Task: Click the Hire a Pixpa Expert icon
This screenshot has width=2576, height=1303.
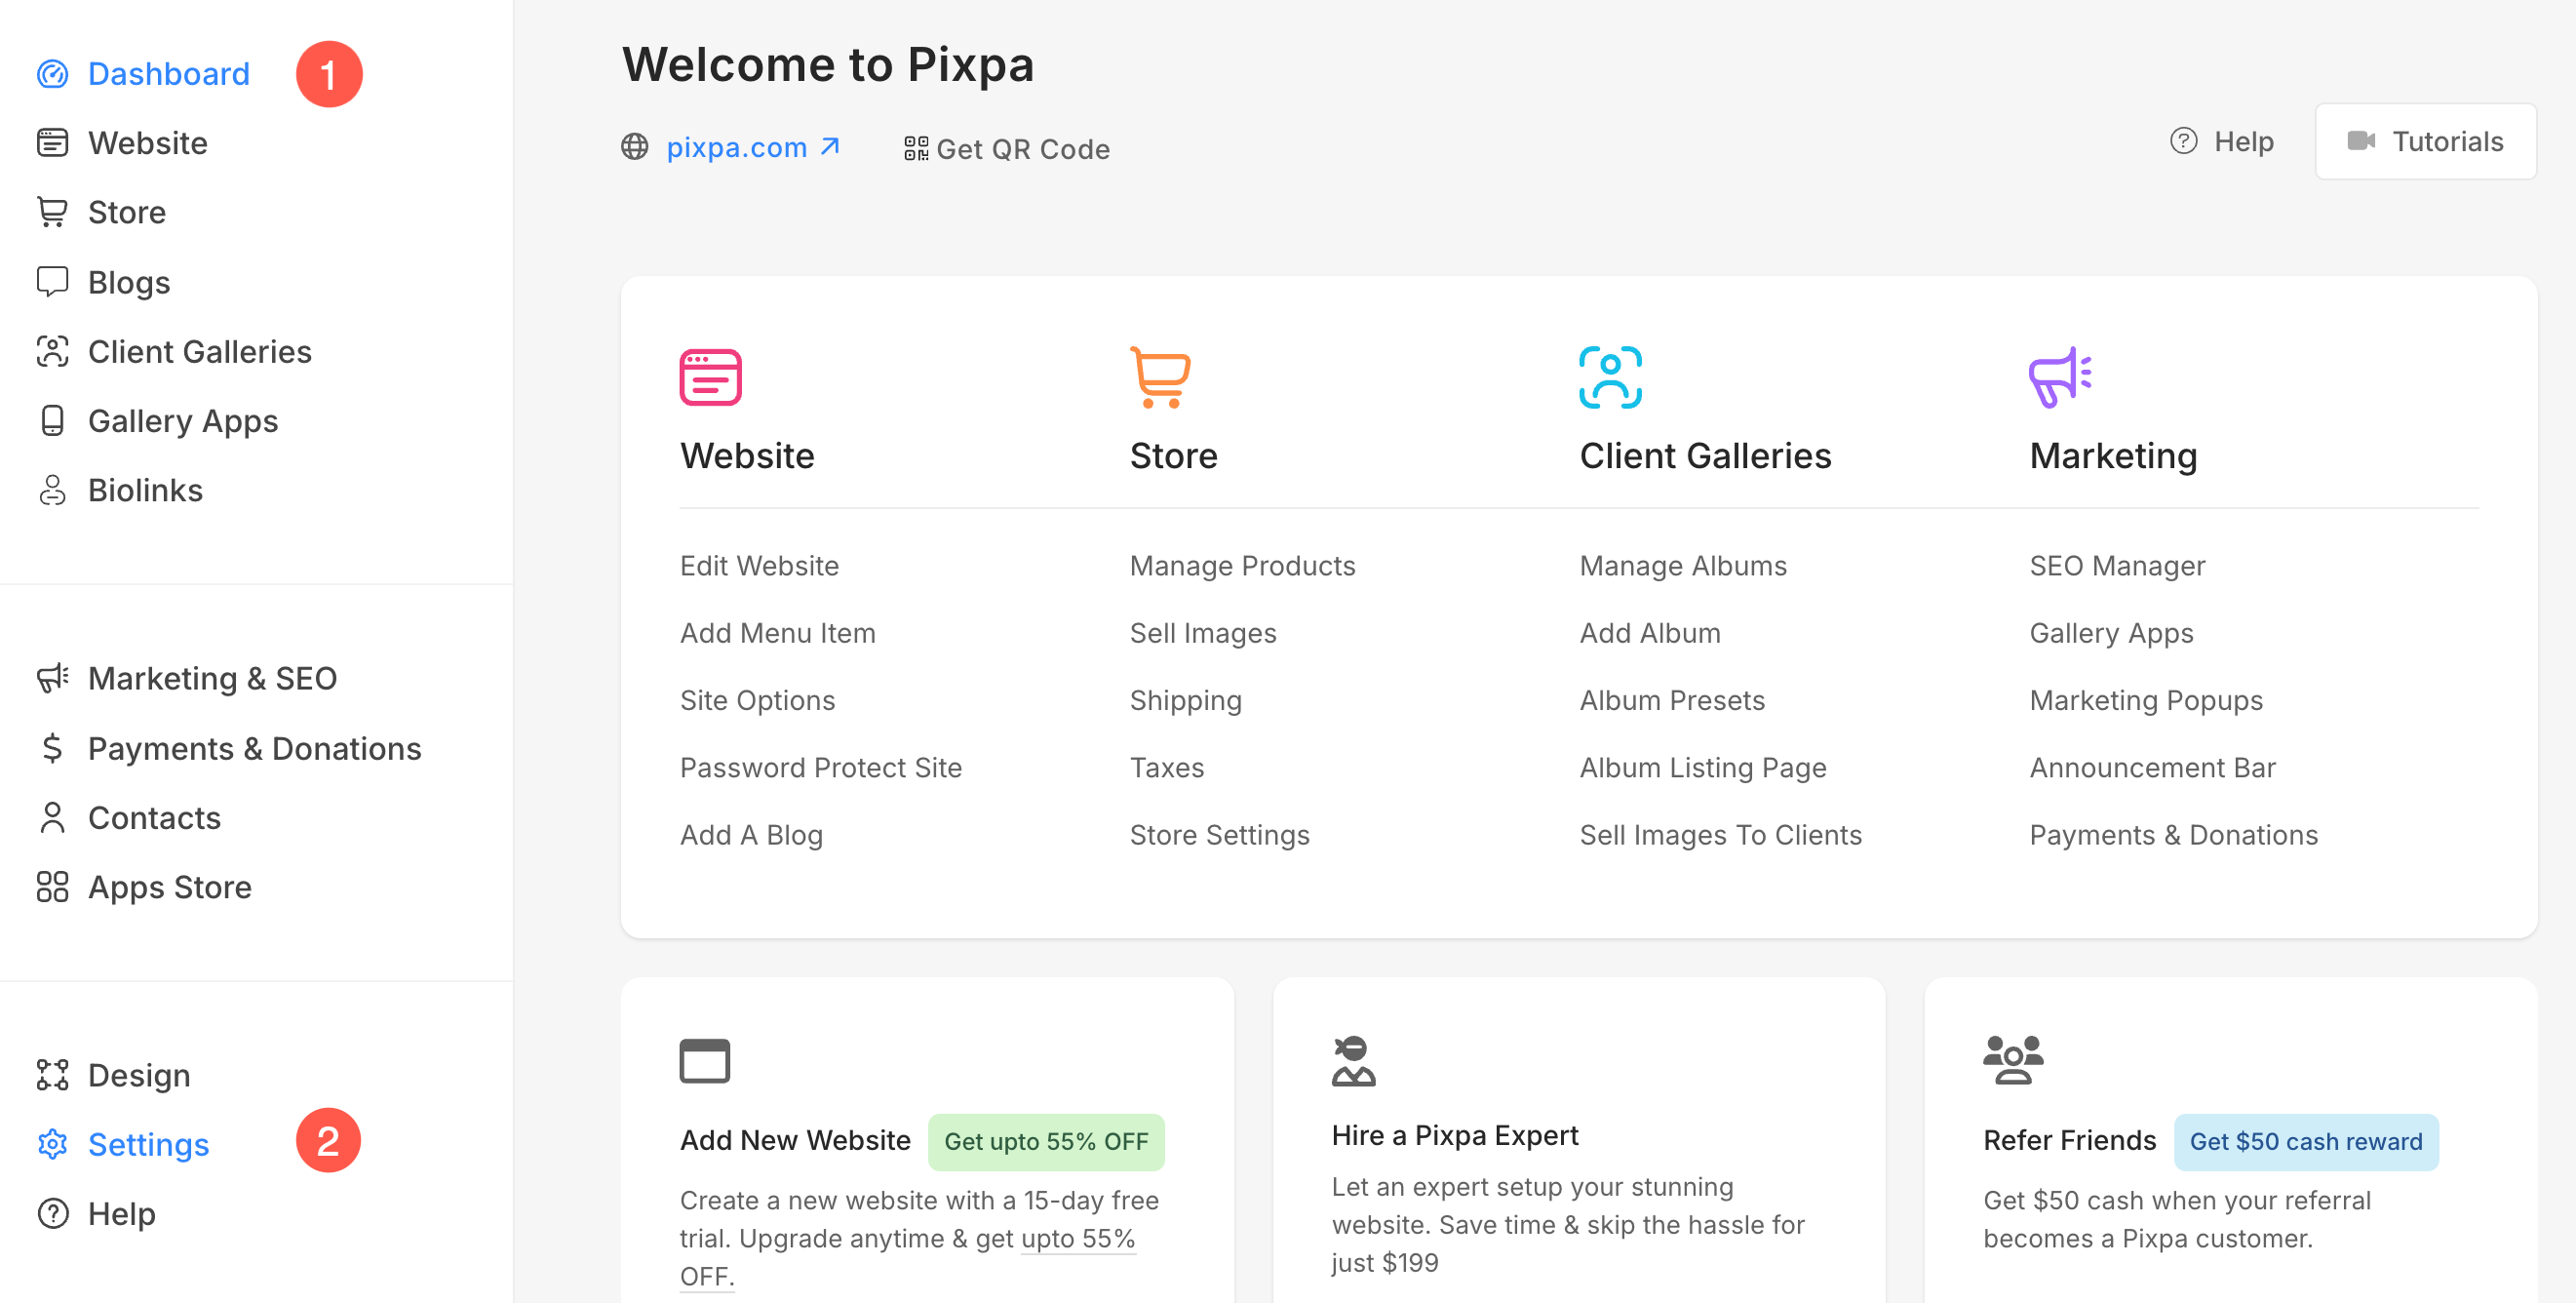Action: (1353, 1061)
